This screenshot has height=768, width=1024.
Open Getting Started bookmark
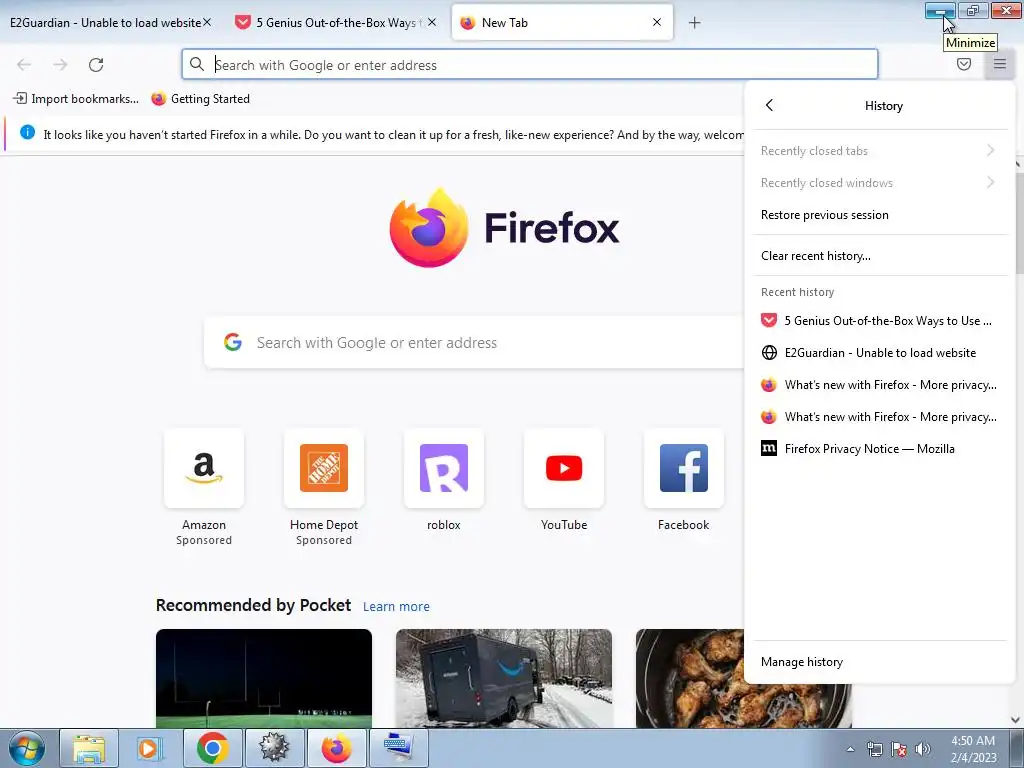pyautogui.click(x=200, y=99)
